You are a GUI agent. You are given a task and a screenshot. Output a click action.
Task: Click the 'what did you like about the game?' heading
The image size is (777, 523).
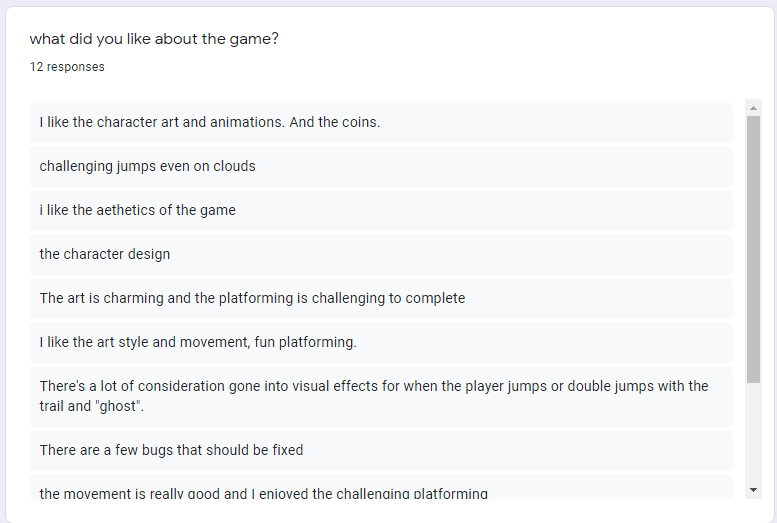[x=154, y=39]
